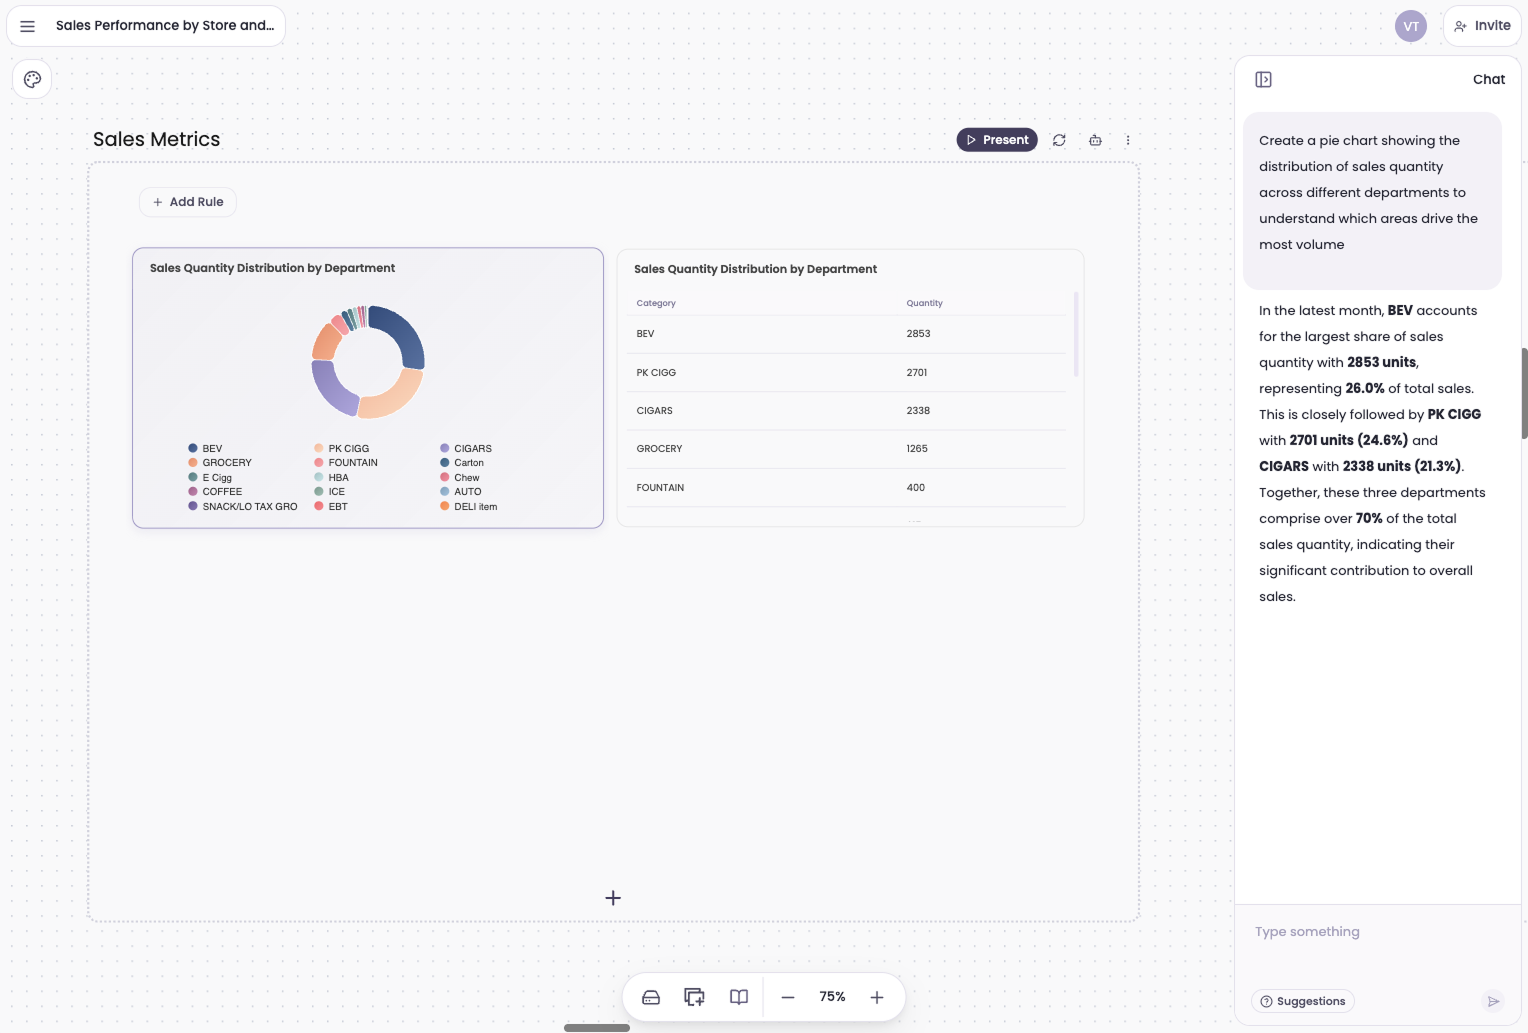Image resolution: width=1528 pixels, height=1033 pixels.
Task: Invite collaborators using the Invite button
Action: pyautogui.click(x=1483, y=26)
